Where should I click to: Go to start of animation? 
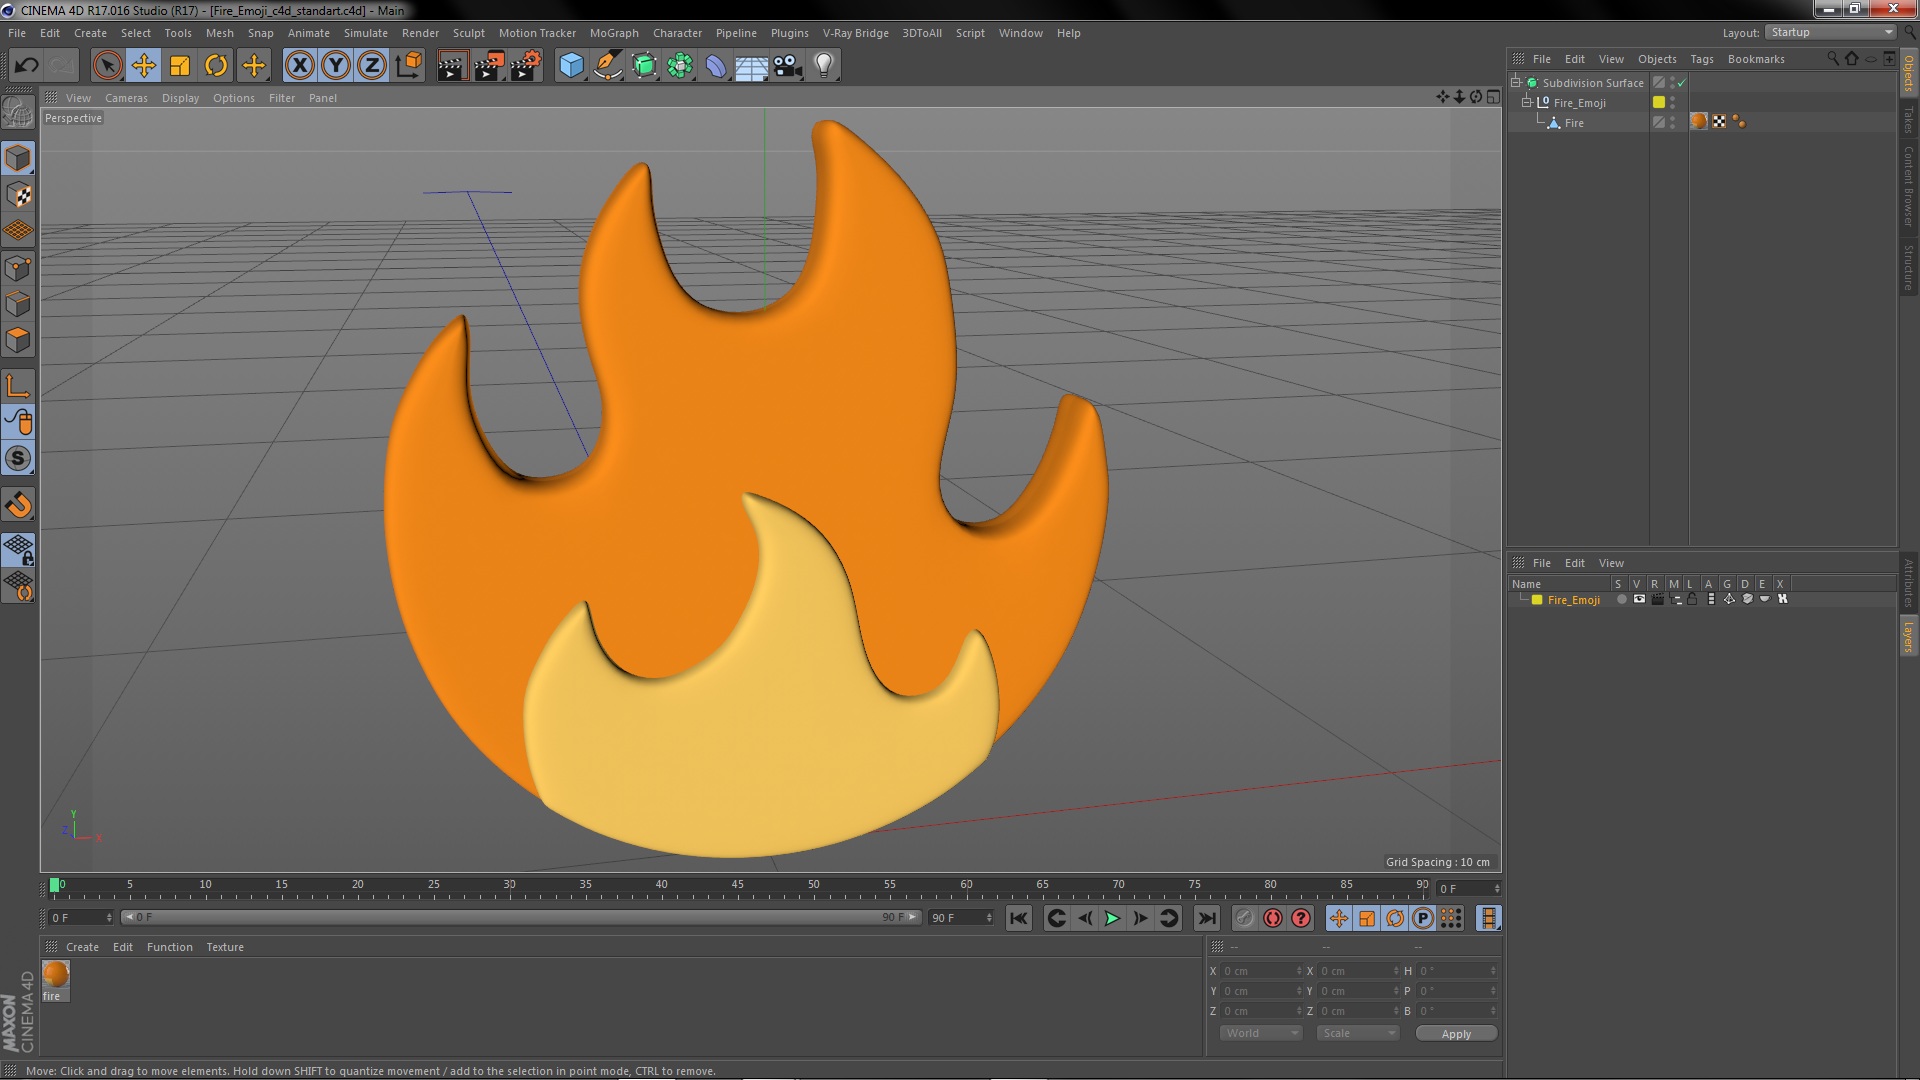1018,918
